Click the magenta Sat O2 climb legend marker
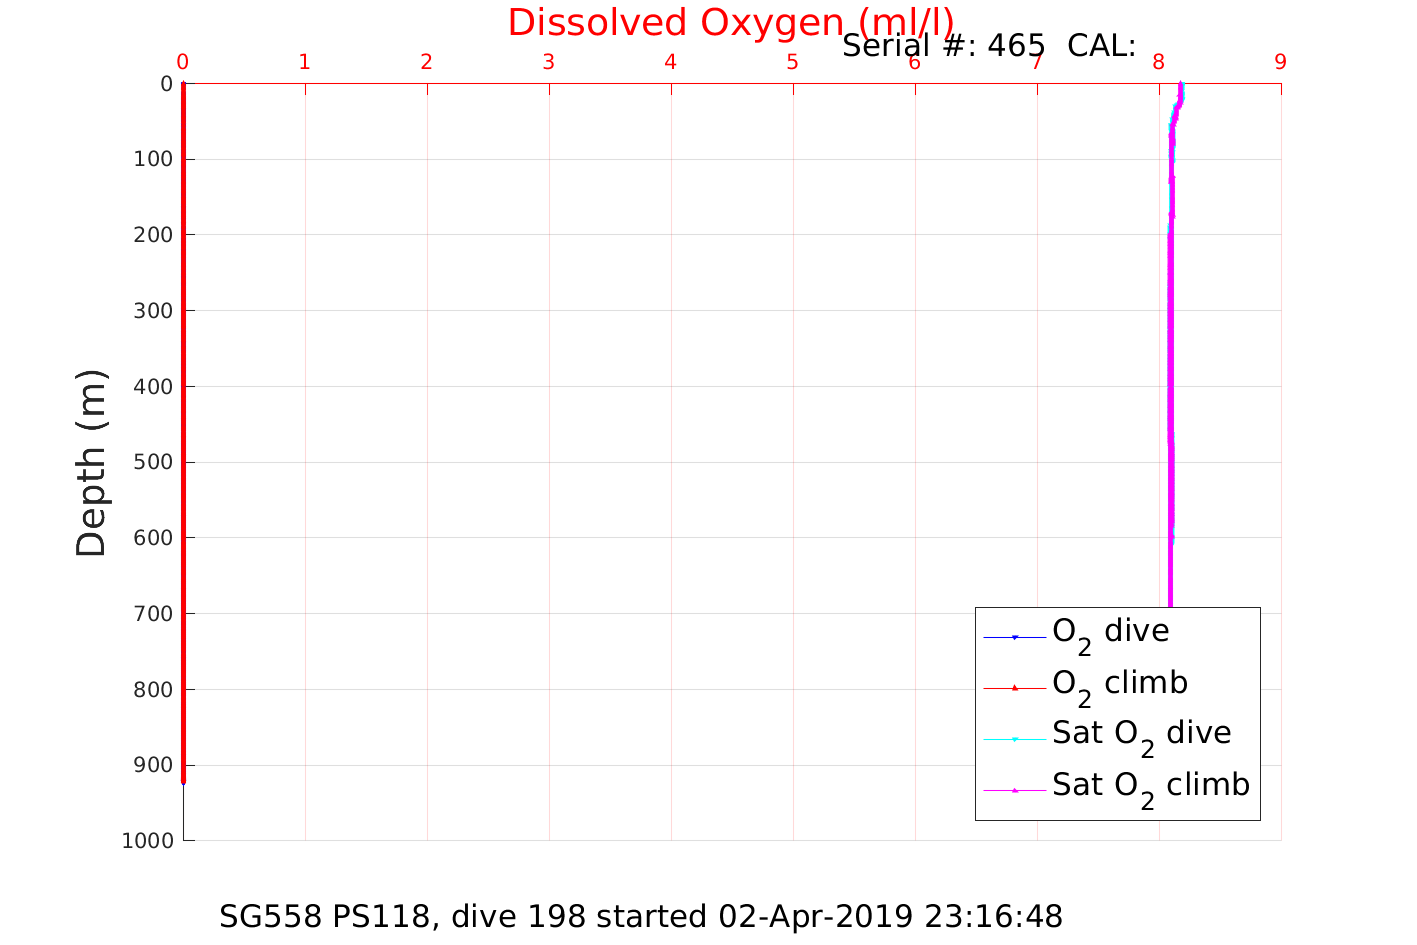Screen dimensions: 1417x945 (1014, 790)
